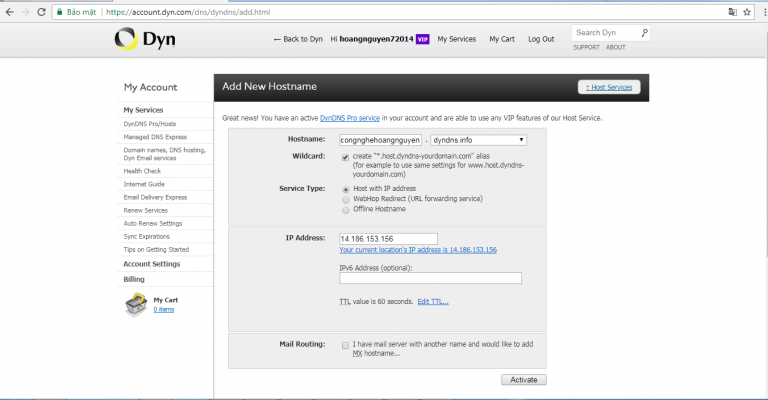The image size is (768, 400).
Task: Click the Edit TTL link
Action: (x=433, y=302)
